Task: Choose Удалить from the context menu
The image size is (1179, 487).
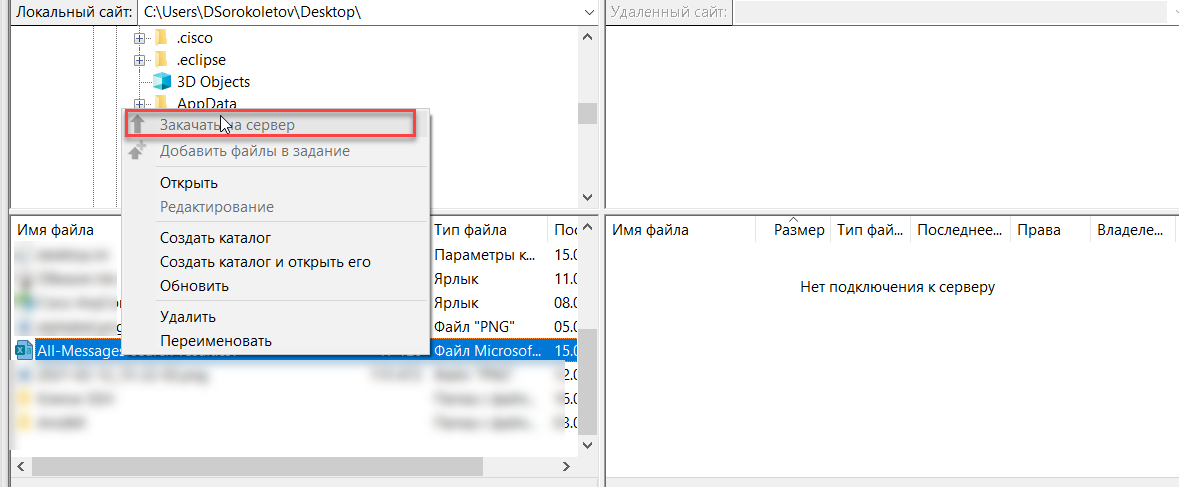Action: click(188, 317)
